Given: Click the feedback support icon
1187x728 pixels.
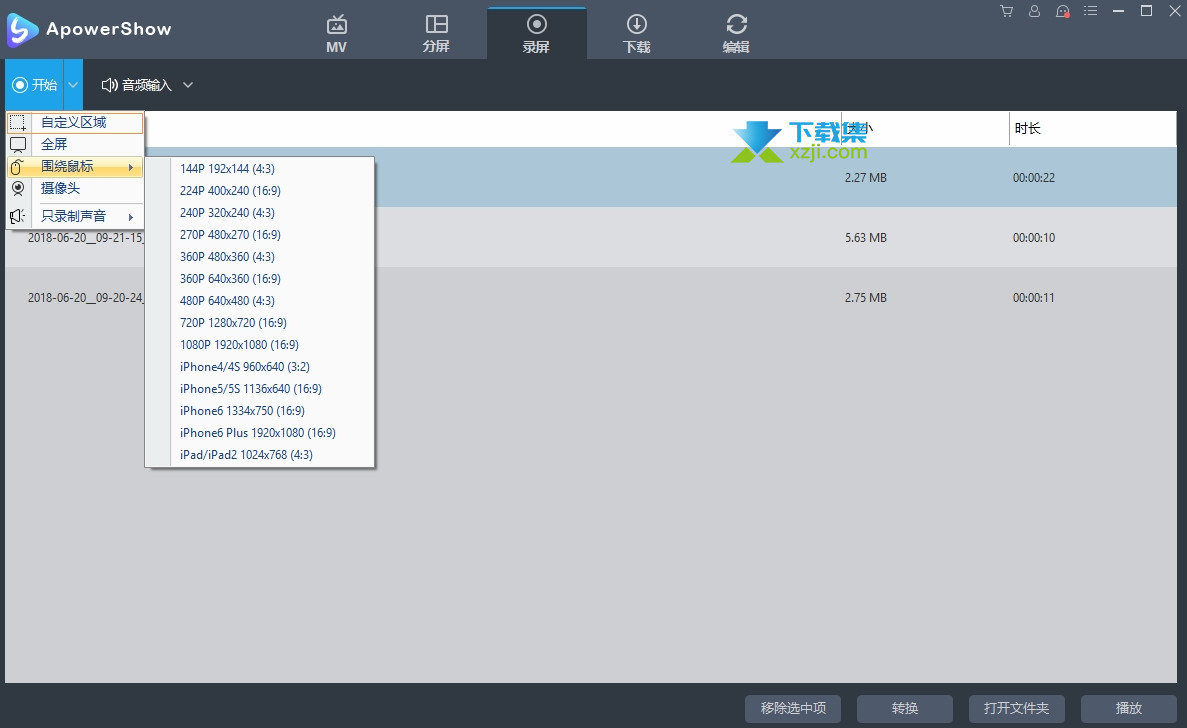Looking at the screenshot, I should [x=1063, y=11].
